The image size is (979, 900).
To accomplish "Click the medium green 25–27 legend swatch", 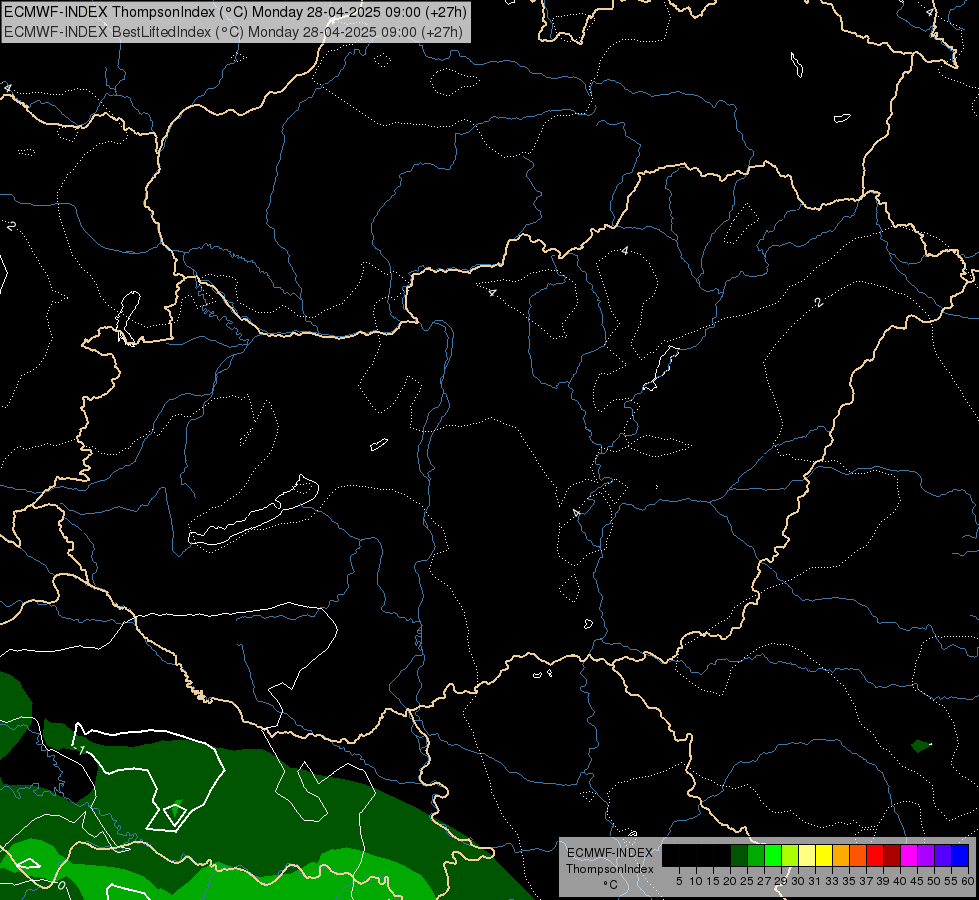I will 756,855.
